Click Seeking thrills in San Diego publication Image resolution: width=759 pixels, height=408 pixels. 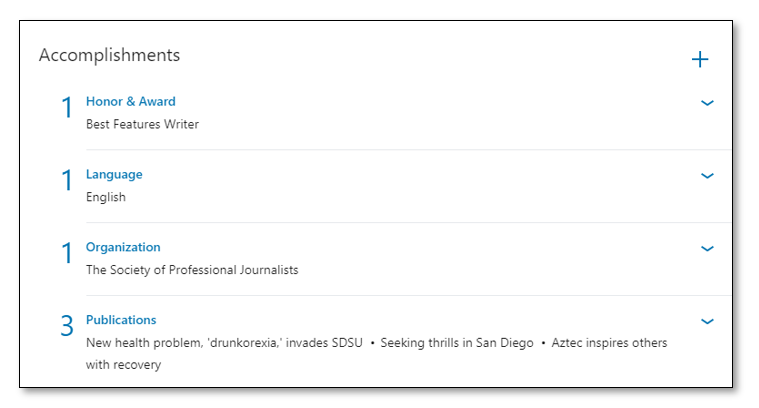(456, 343)
